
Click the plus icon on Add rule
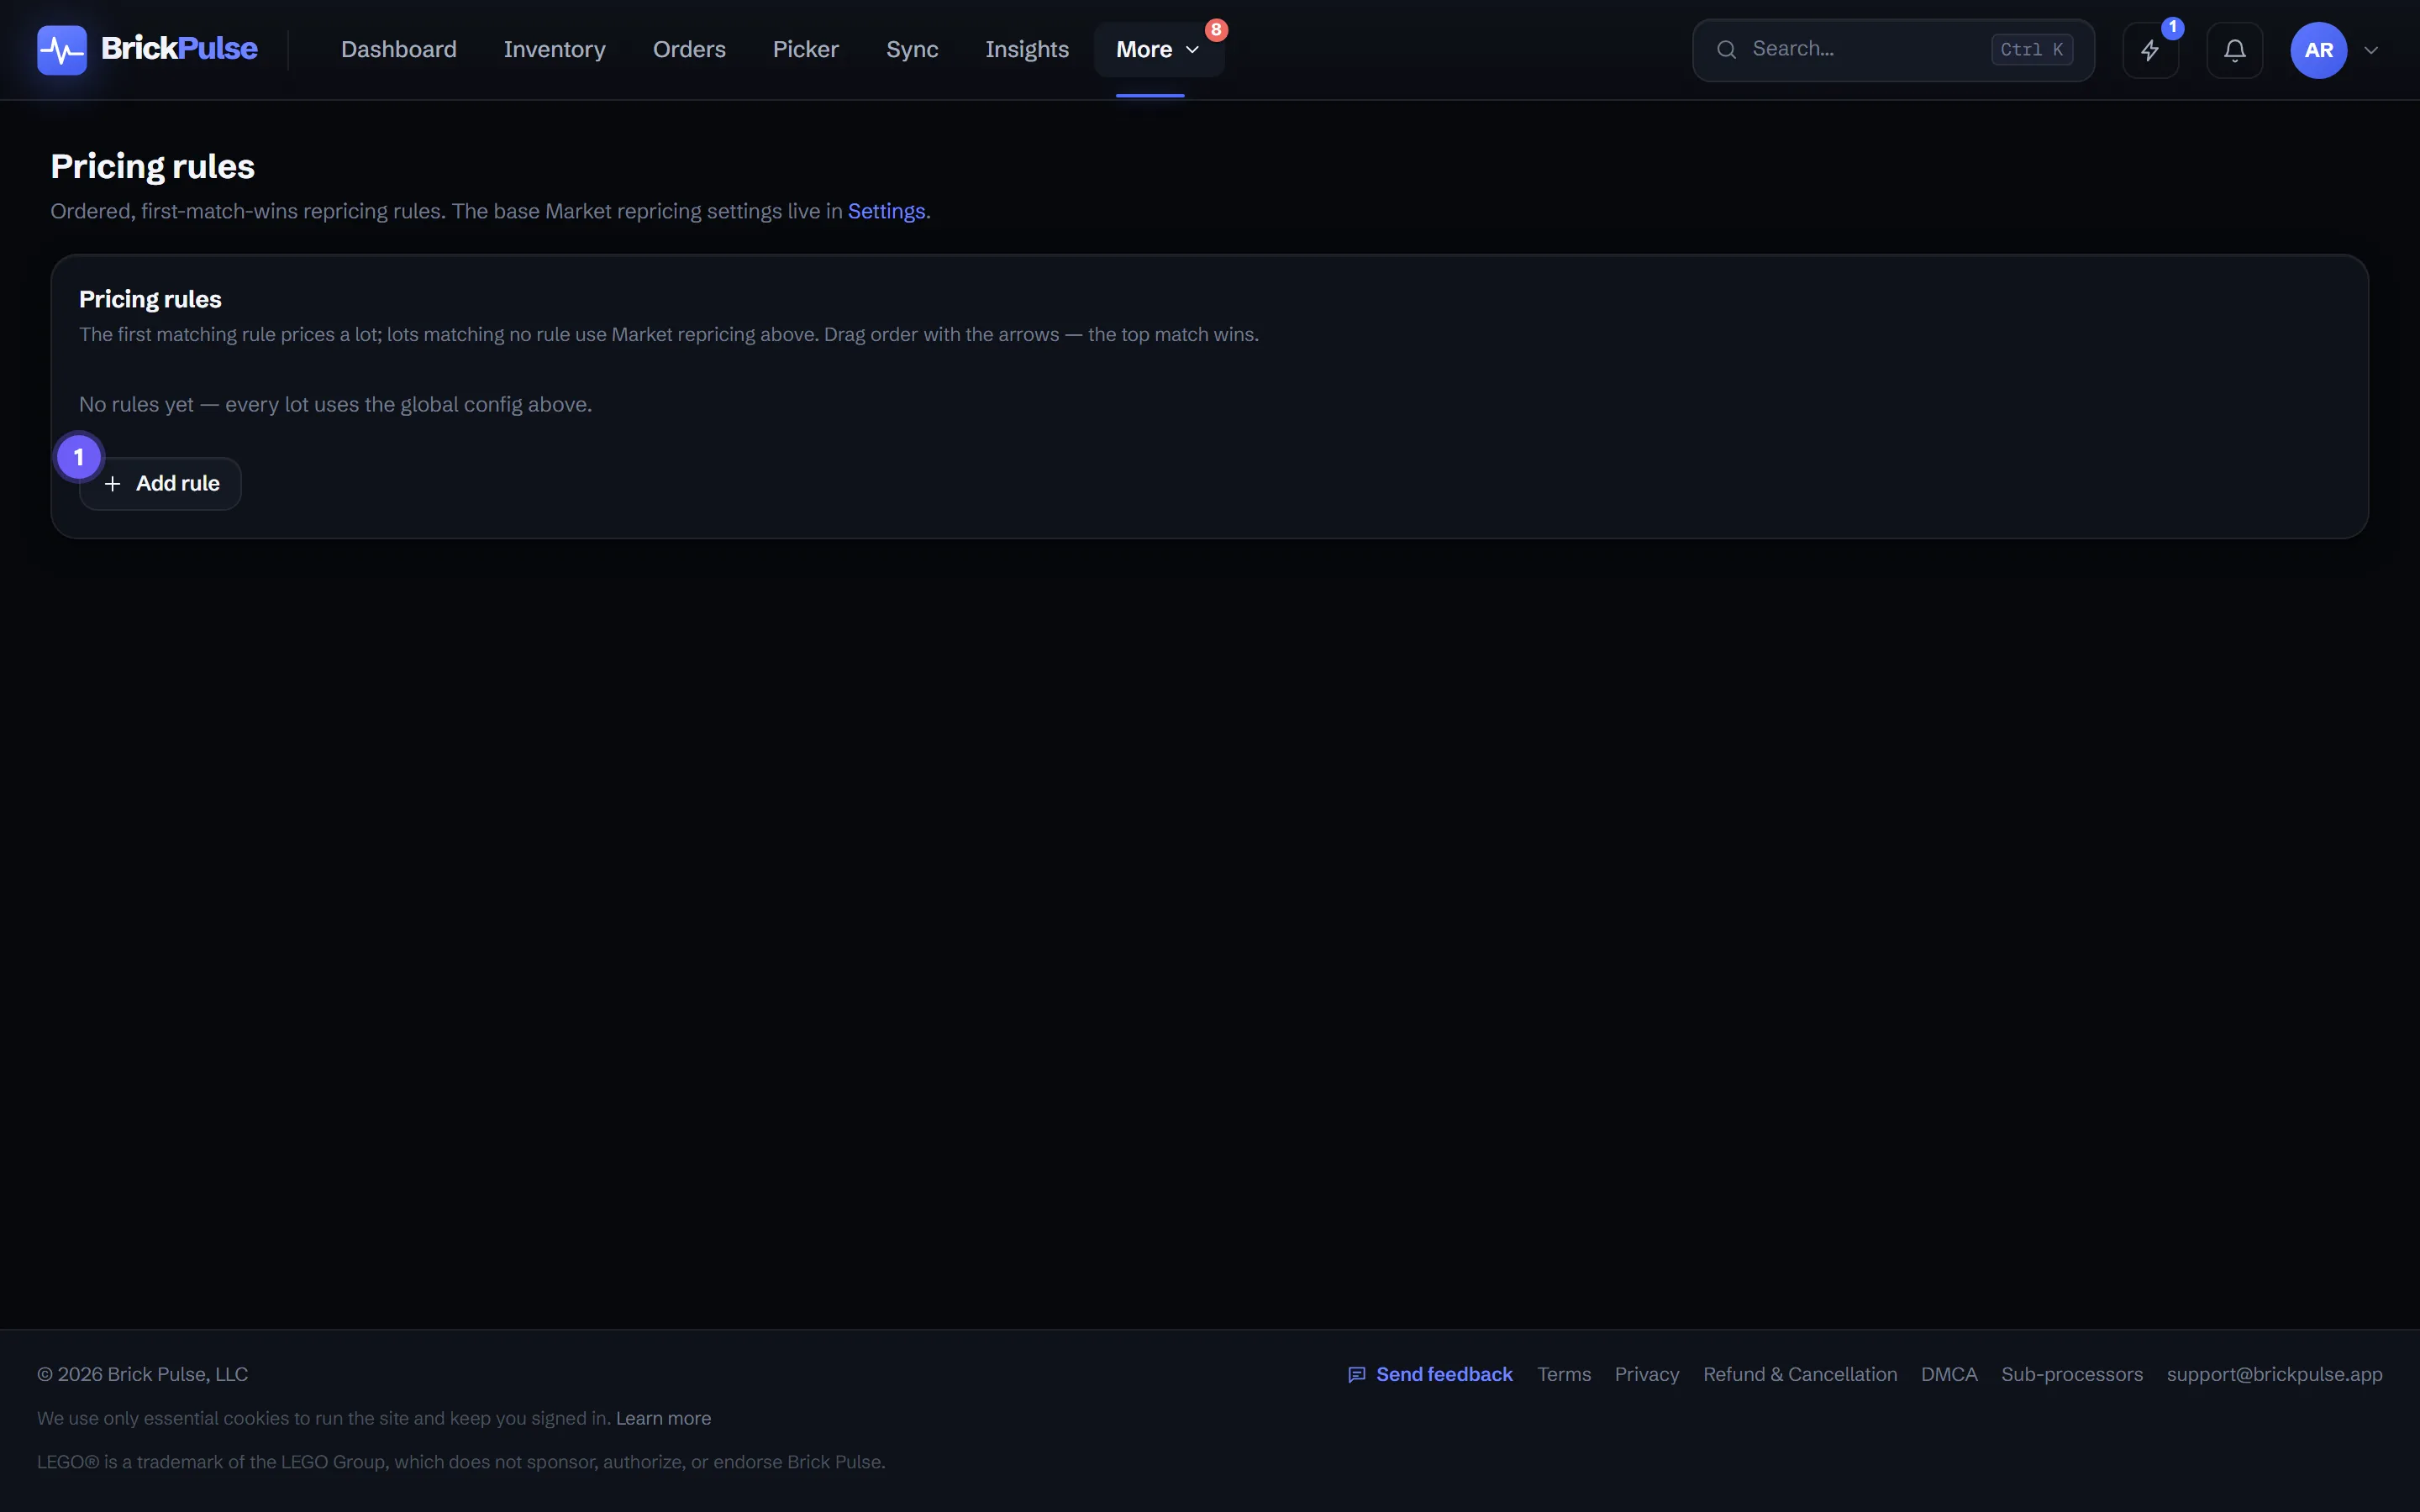113,484
